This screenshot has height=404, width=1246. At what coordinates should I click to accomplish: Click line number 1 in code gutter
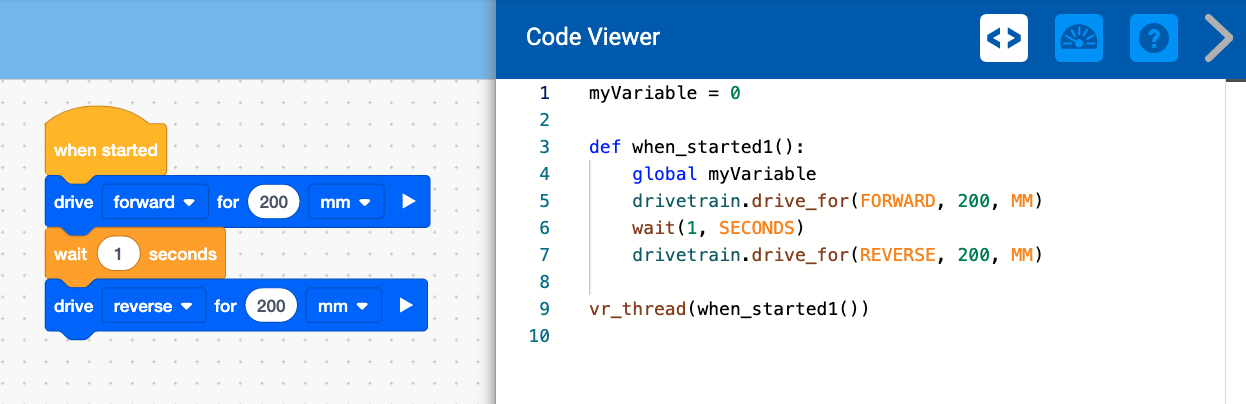(544, 93)
